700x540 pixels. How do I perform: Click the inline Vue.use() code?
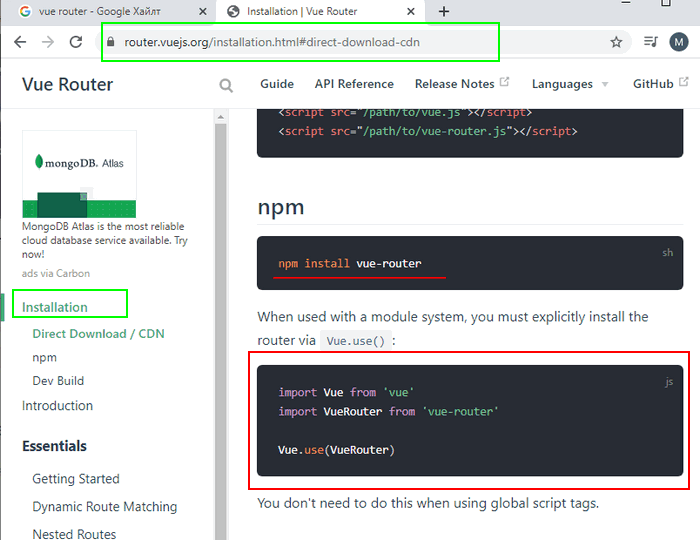tap(356, 341)
